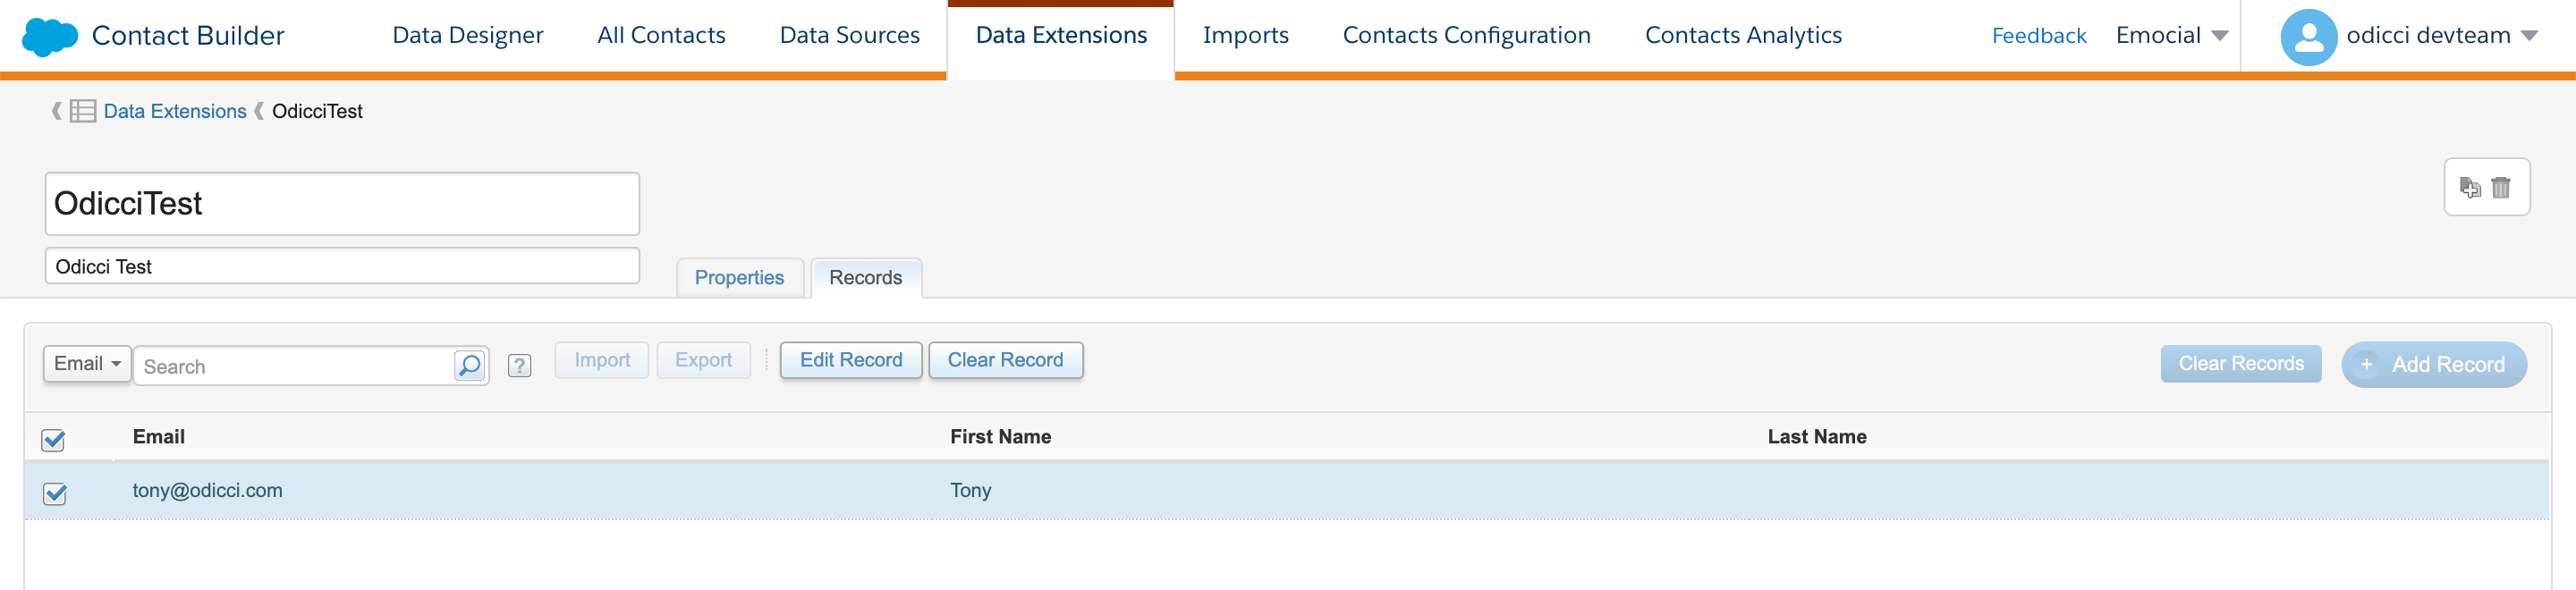Click the copy data extension icon

pyautogui.click(x=2470, y=187)
